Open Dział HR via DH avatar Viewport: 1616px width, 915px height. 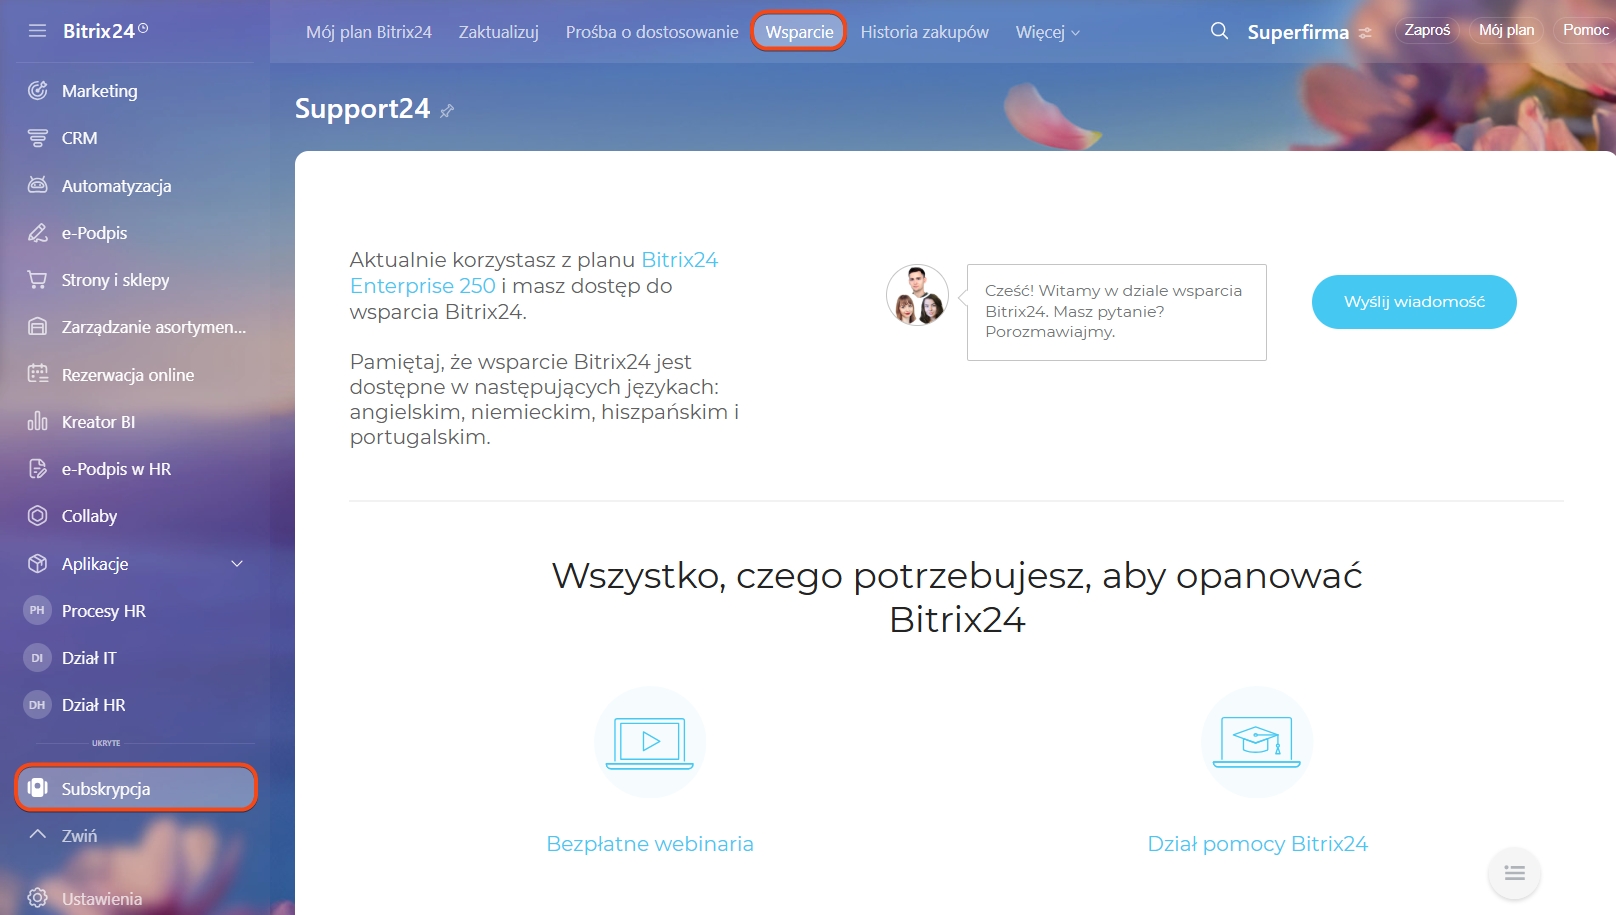pos(37,705)
